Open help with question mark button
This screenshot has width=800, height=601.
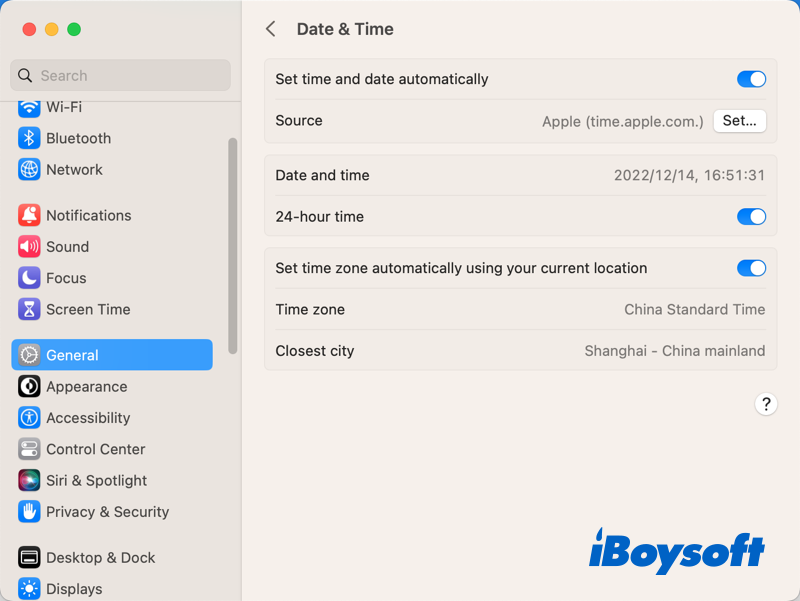766,404
